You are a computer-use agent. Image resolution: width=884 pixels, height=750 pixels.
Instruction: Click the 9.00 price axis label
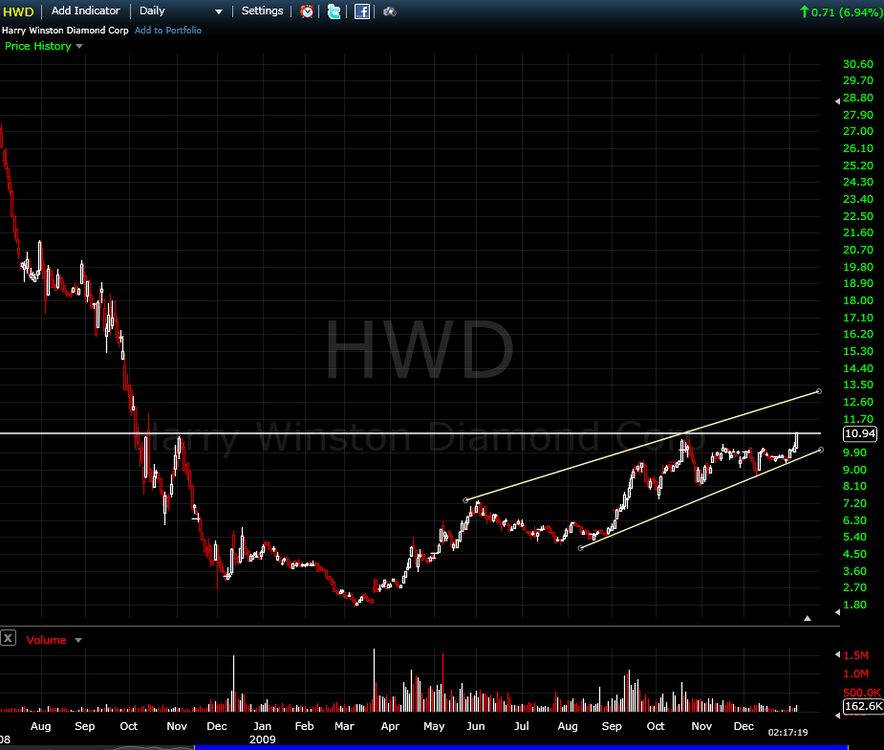click(x=855, y=470)
